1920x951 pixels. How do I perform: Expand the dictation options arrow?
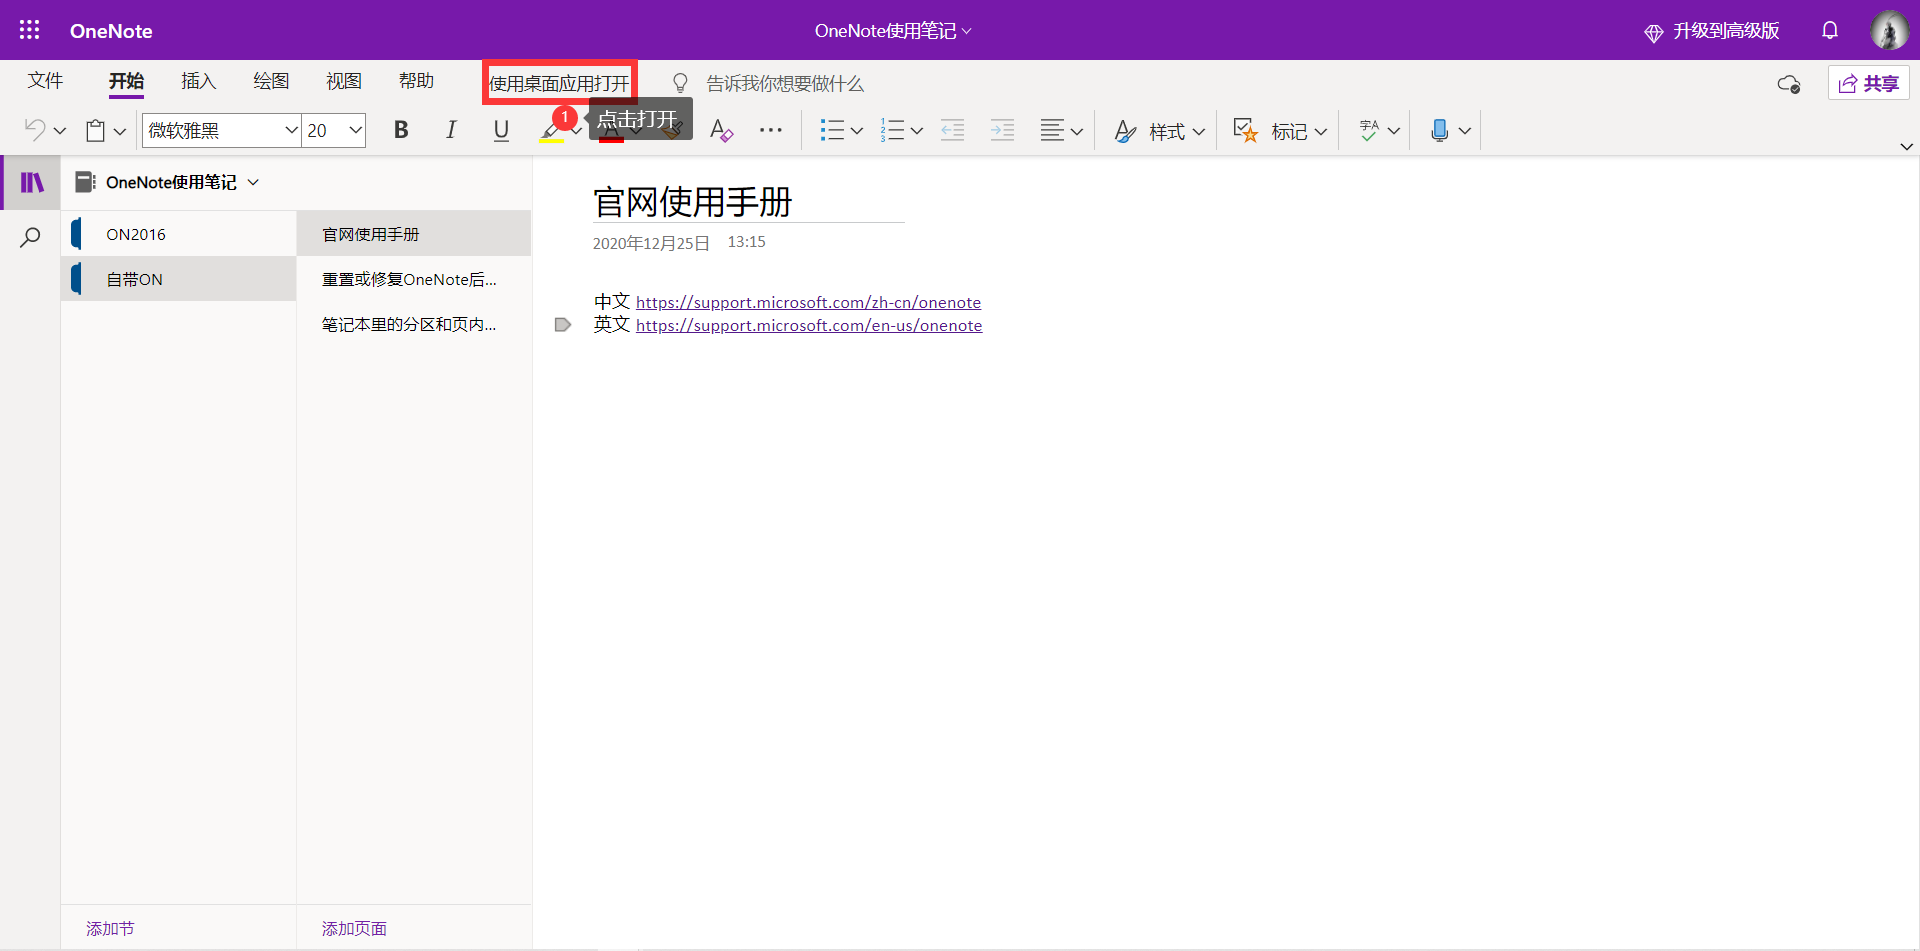click(1465, 131)
